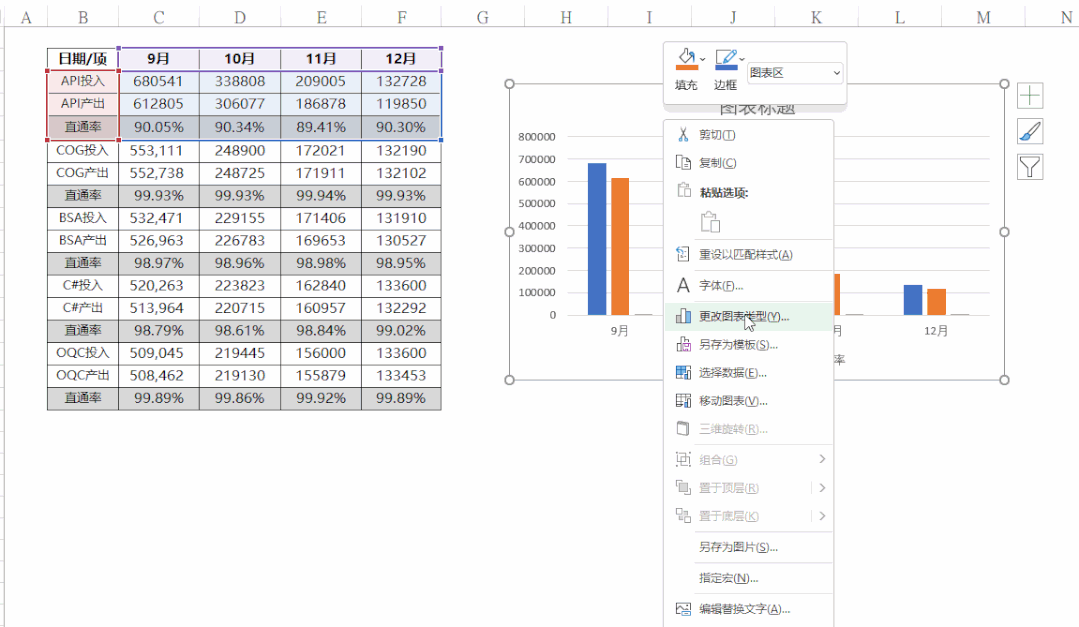Image resolution: width=1079 pixels, height=627 pixels.
Task: Open the Border color dropdown arrow
Action: pos(742,60)
